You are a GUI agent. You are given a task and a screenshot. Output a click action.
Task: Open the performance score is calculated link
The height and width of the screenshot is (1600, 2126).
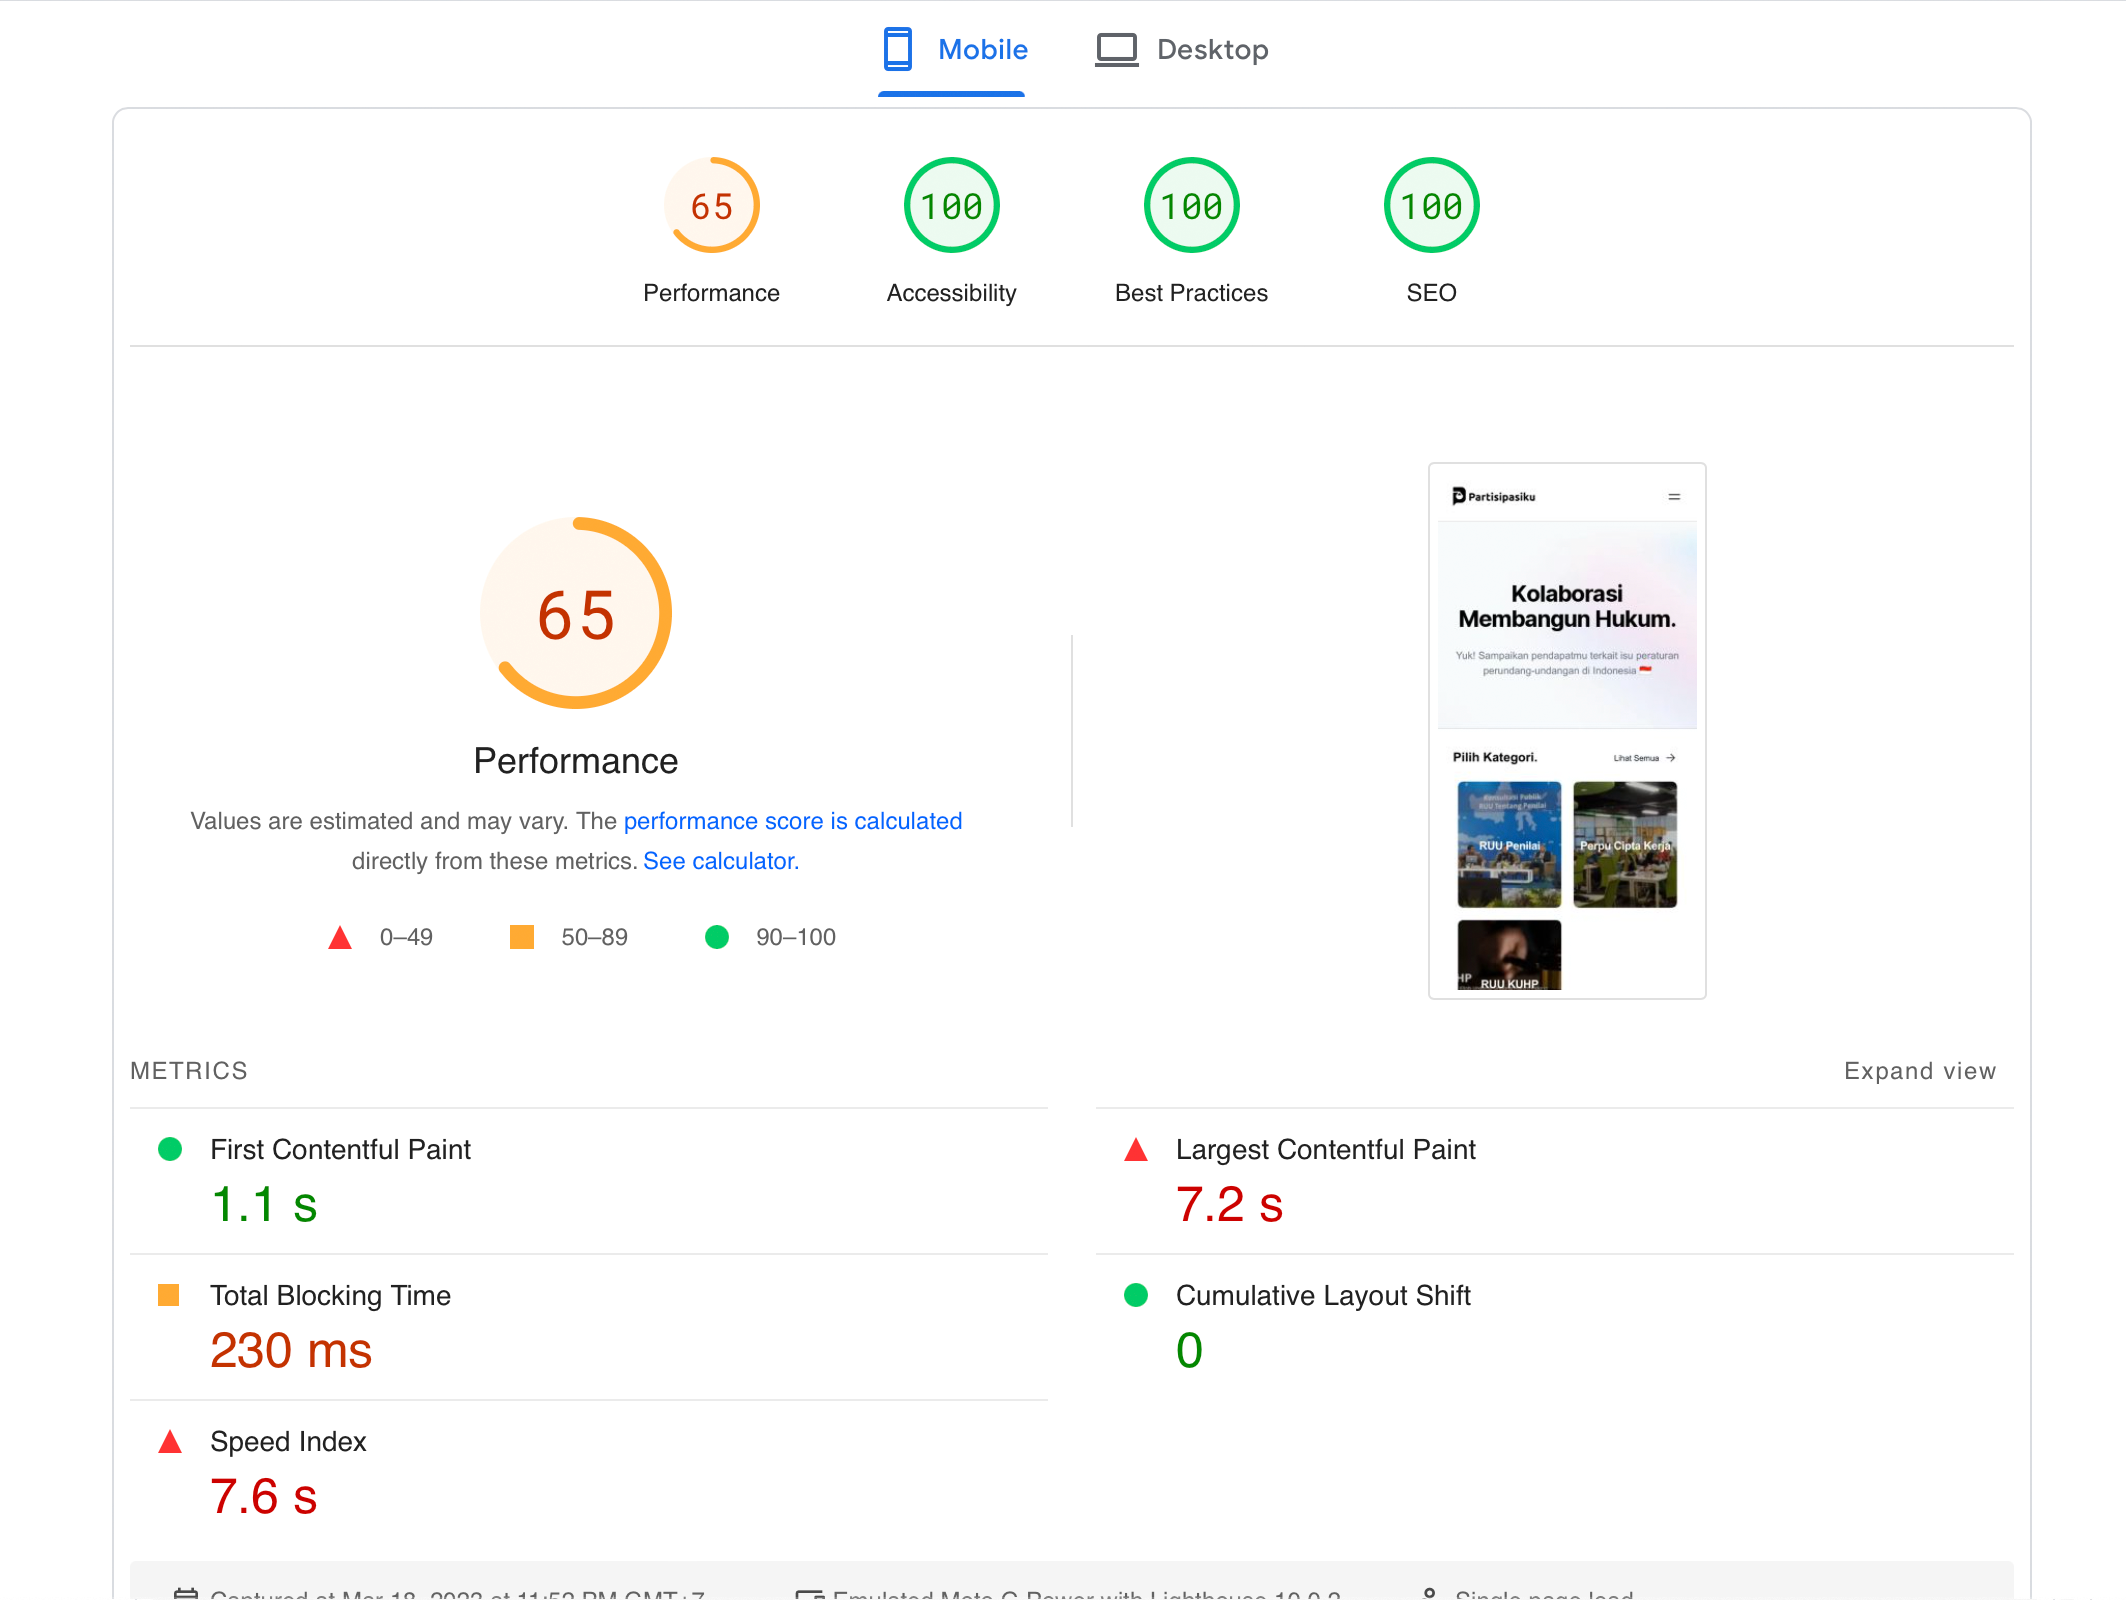click(792, 821)
